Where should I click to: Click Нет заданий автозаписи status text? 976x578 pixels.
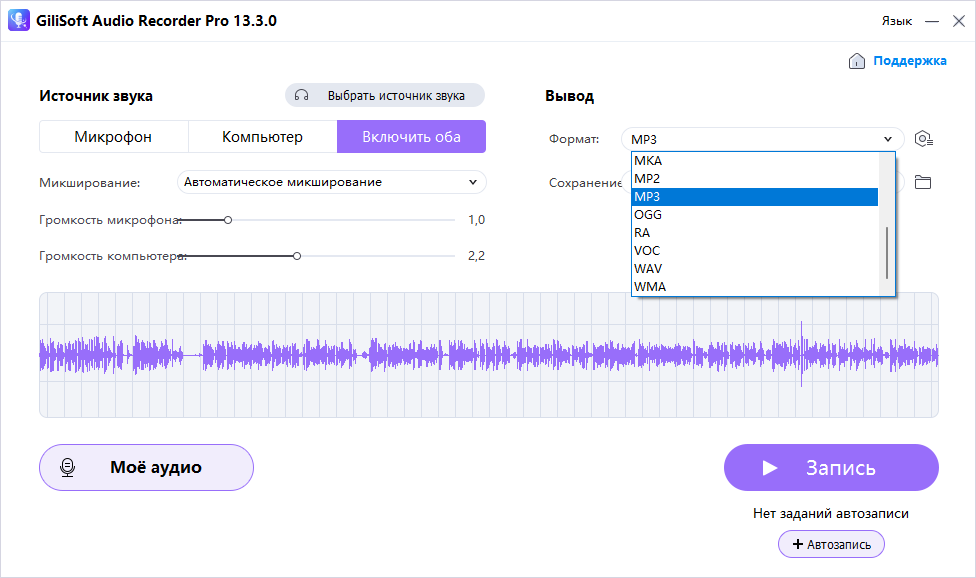[x=831, y=514]
